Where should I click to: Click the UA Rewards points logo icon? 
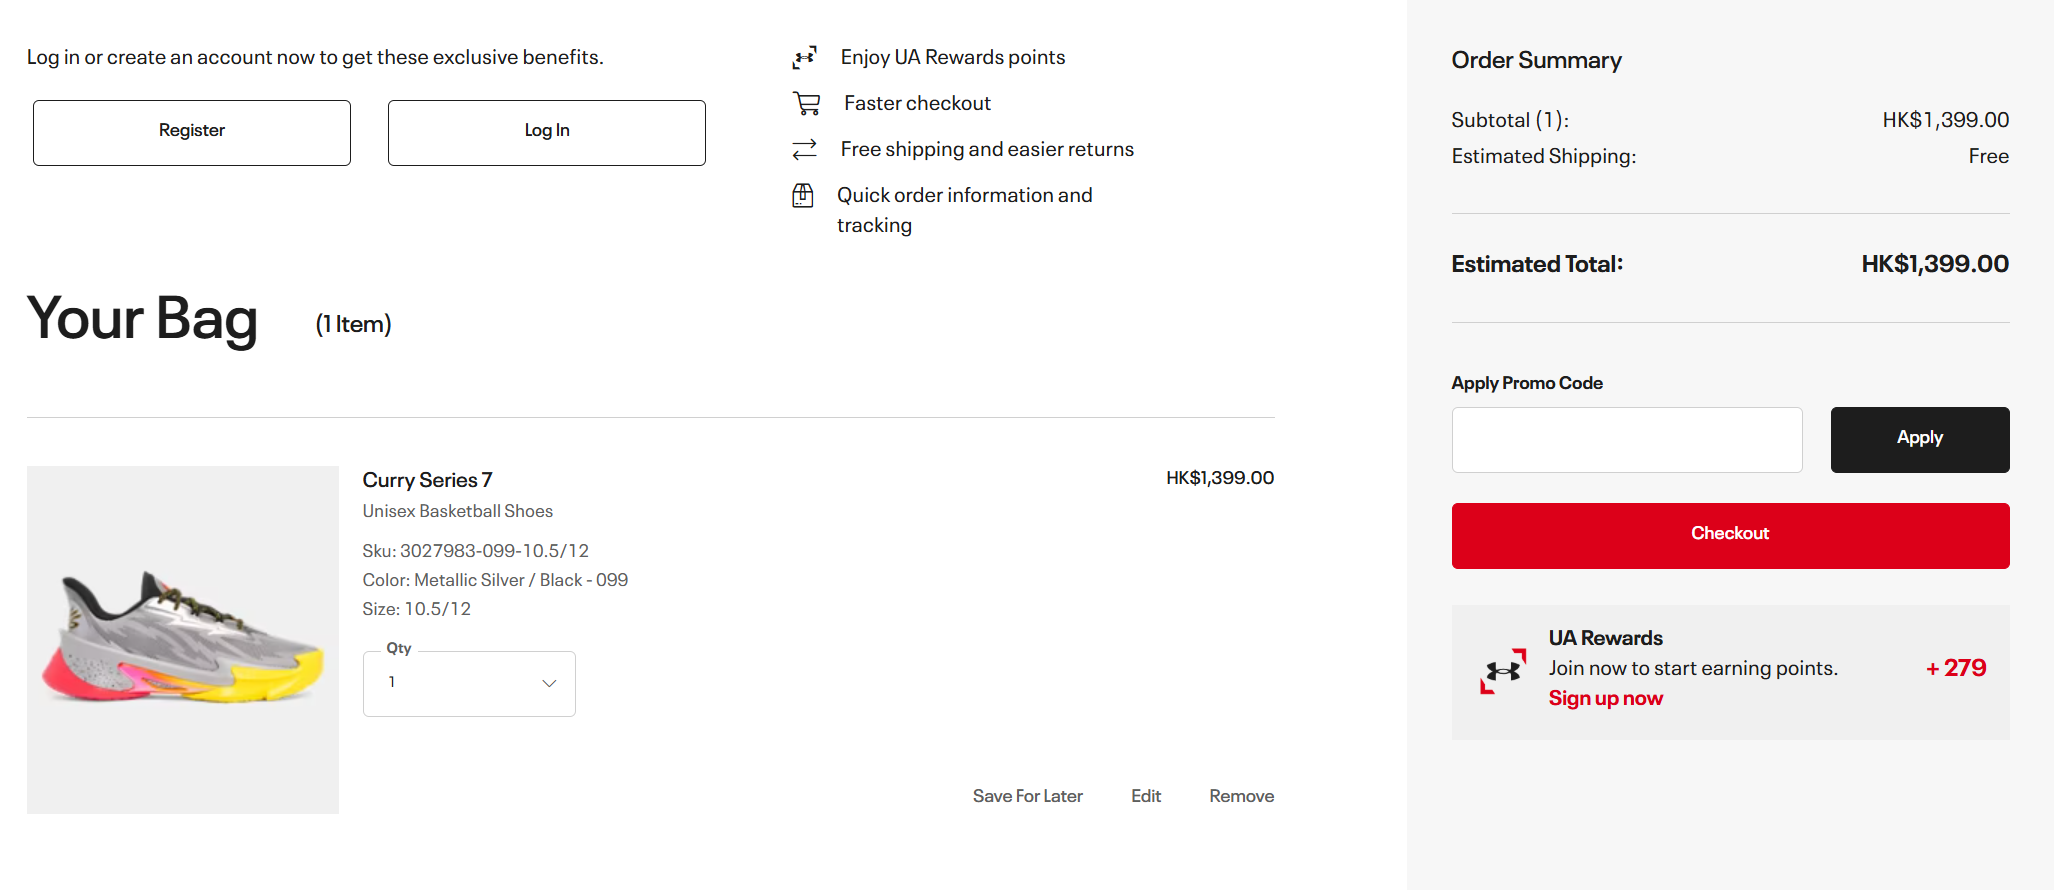pyautogui.click(x=804, y=58)
